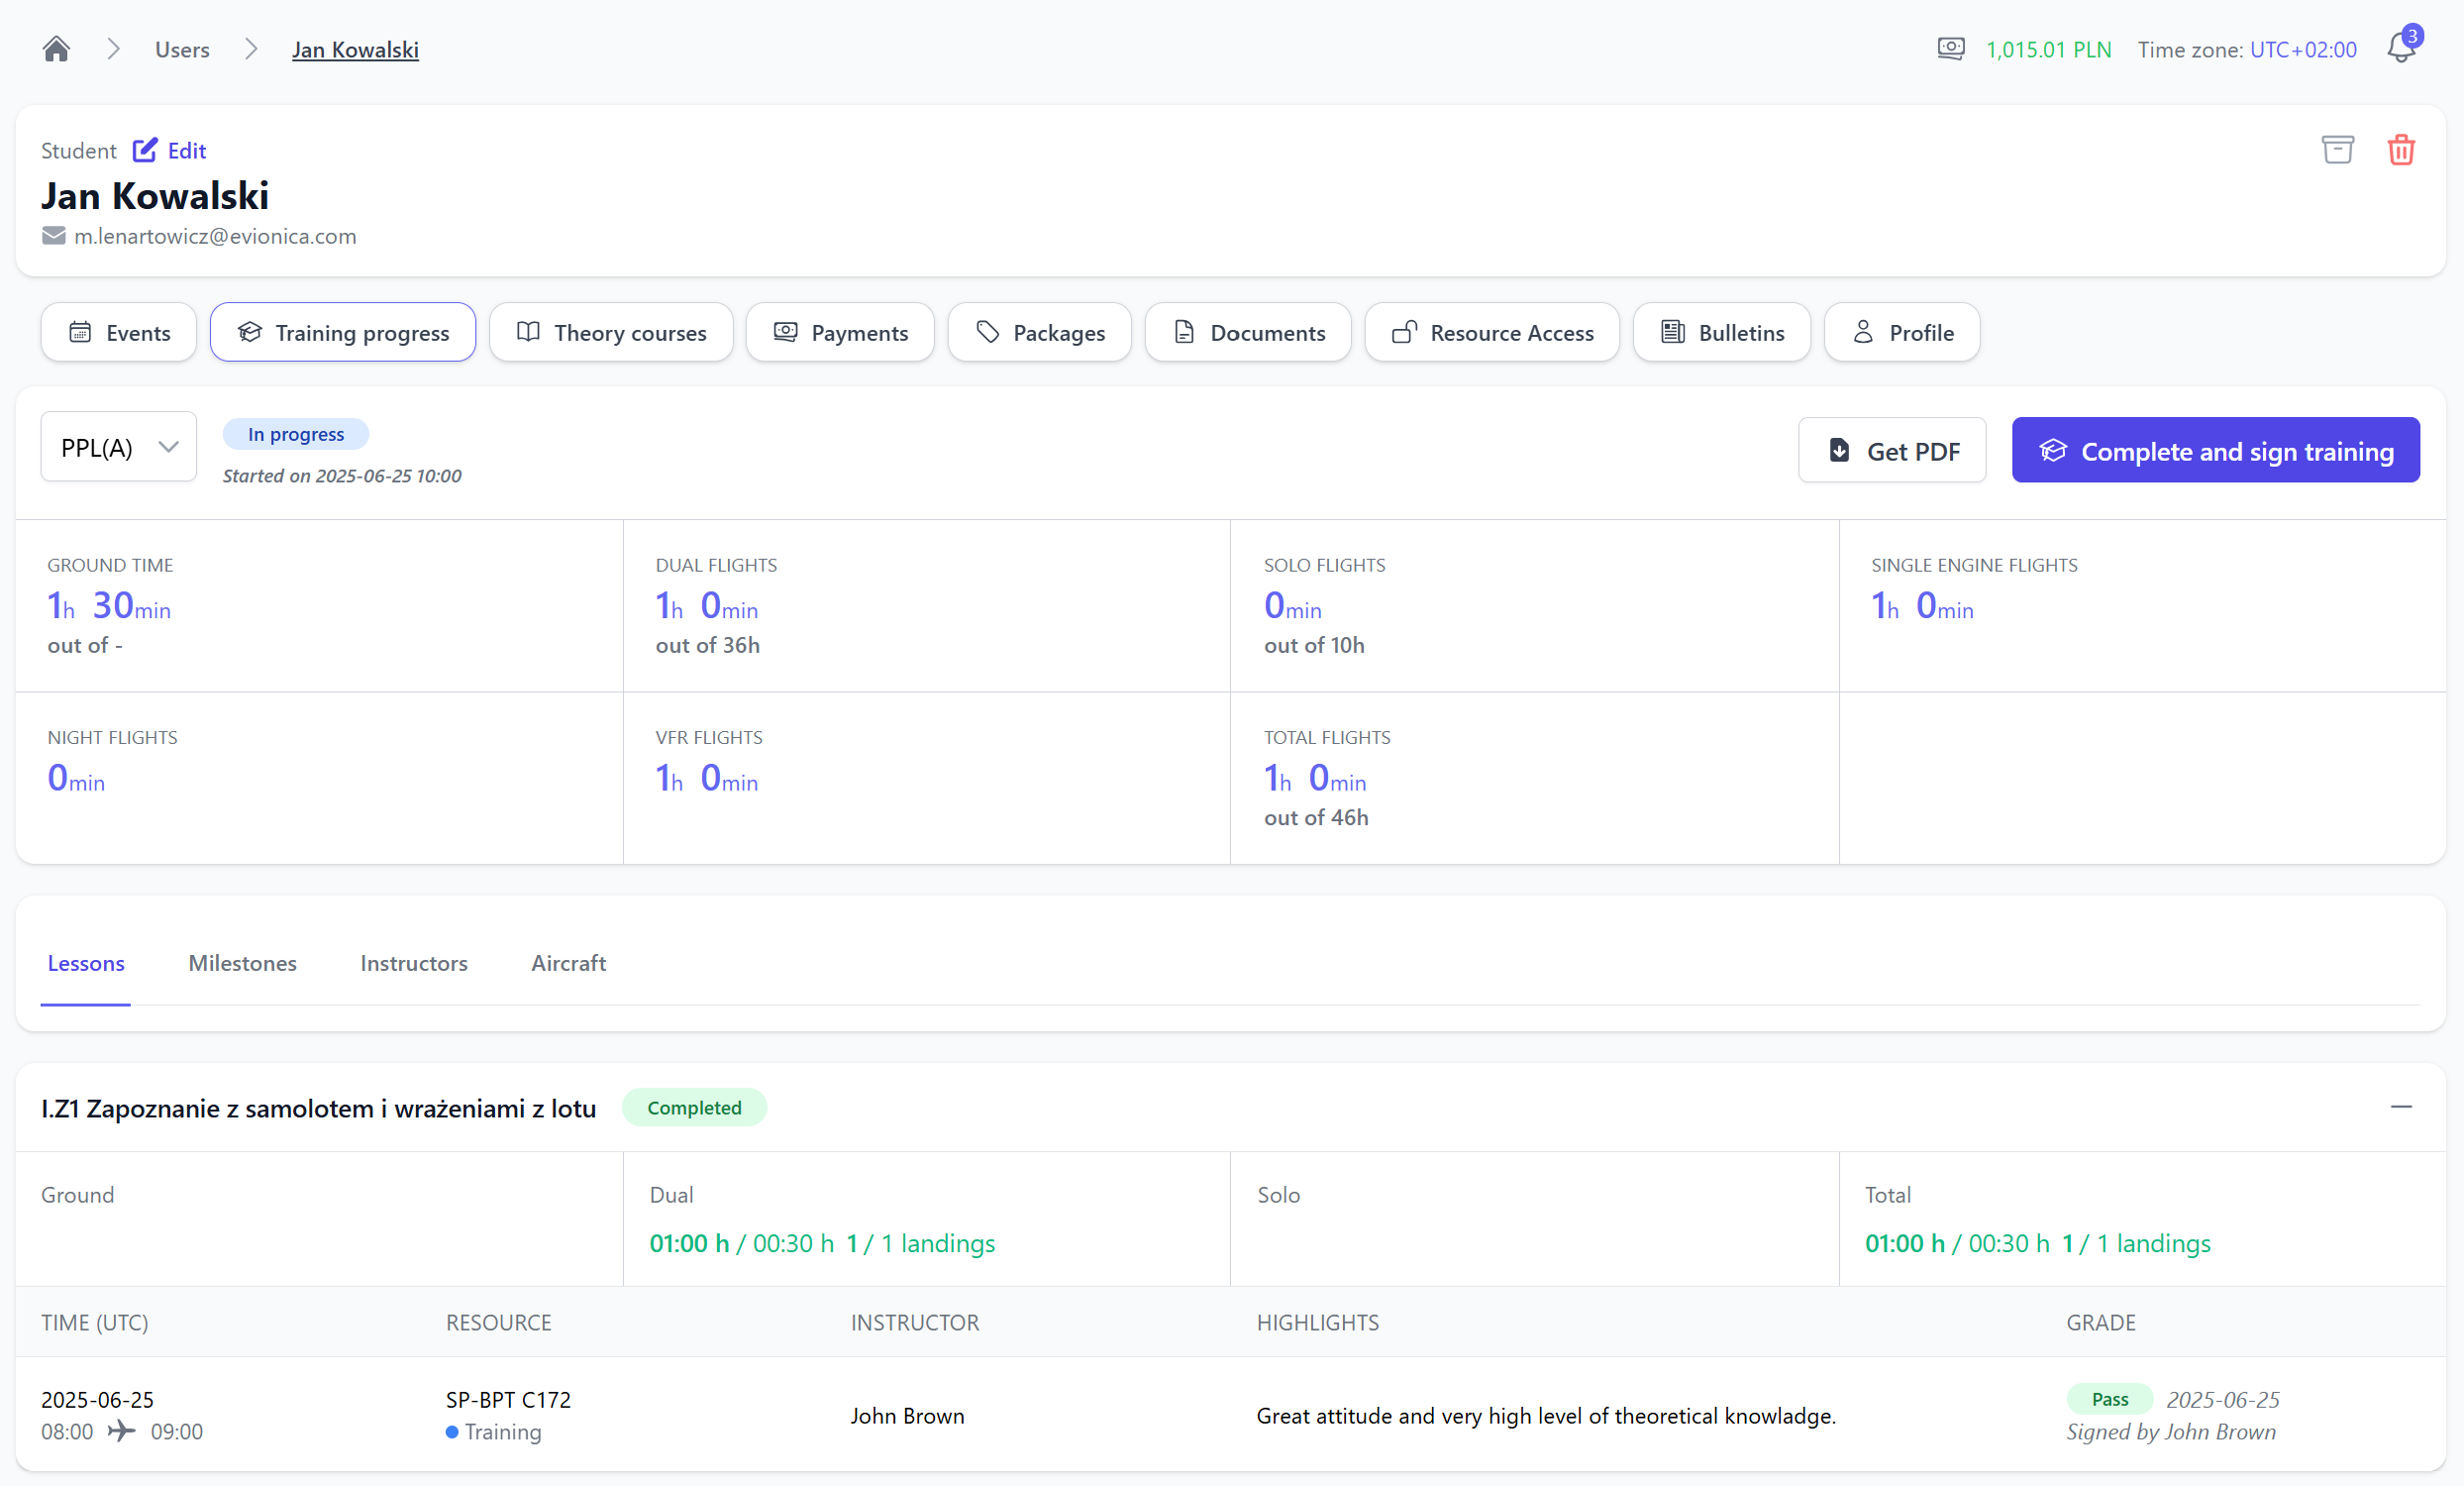This screenshot has width=2464, height=1486.
Task: Click the RESOURCE column header
Action: tap(499, 1322)
